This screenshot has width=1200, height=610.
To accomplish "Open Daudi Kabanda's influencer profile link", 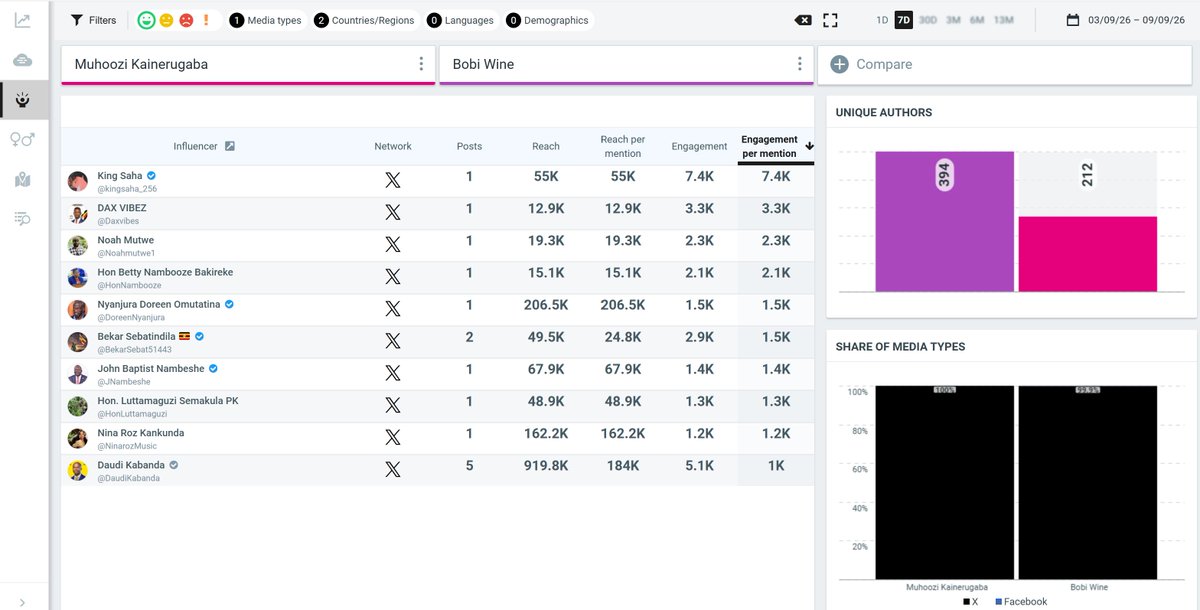I will click(131, 465).
